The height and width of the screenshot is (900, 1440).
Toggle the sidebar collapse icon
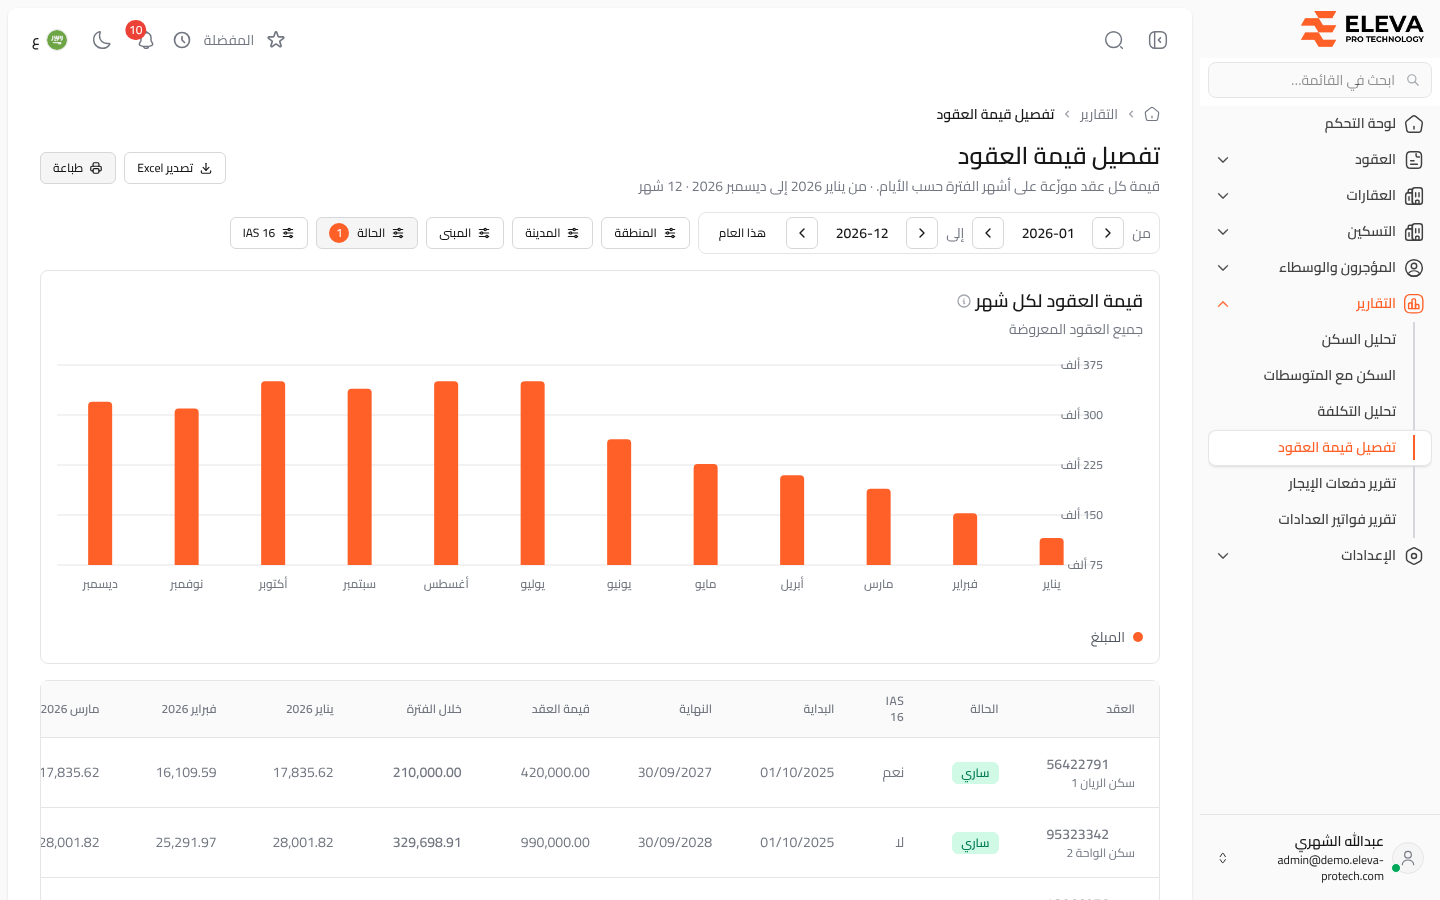click(x=1158, y=40)
